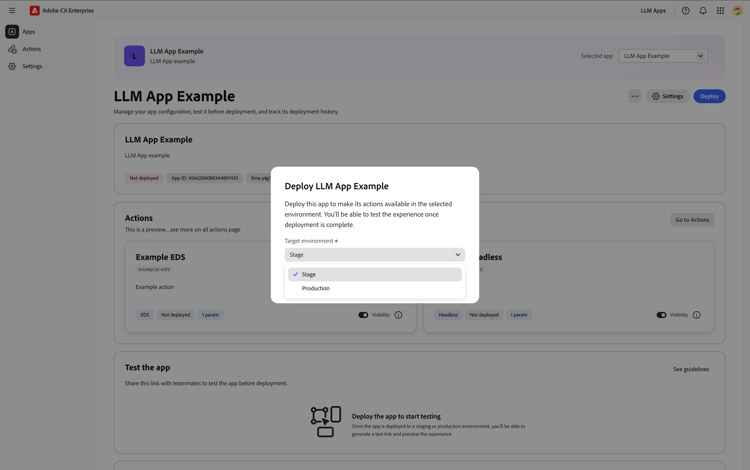The image size is (750, 470).
Task: Open the Selected app dropdown
Action: pyautogui.click(x=662, y=56)
